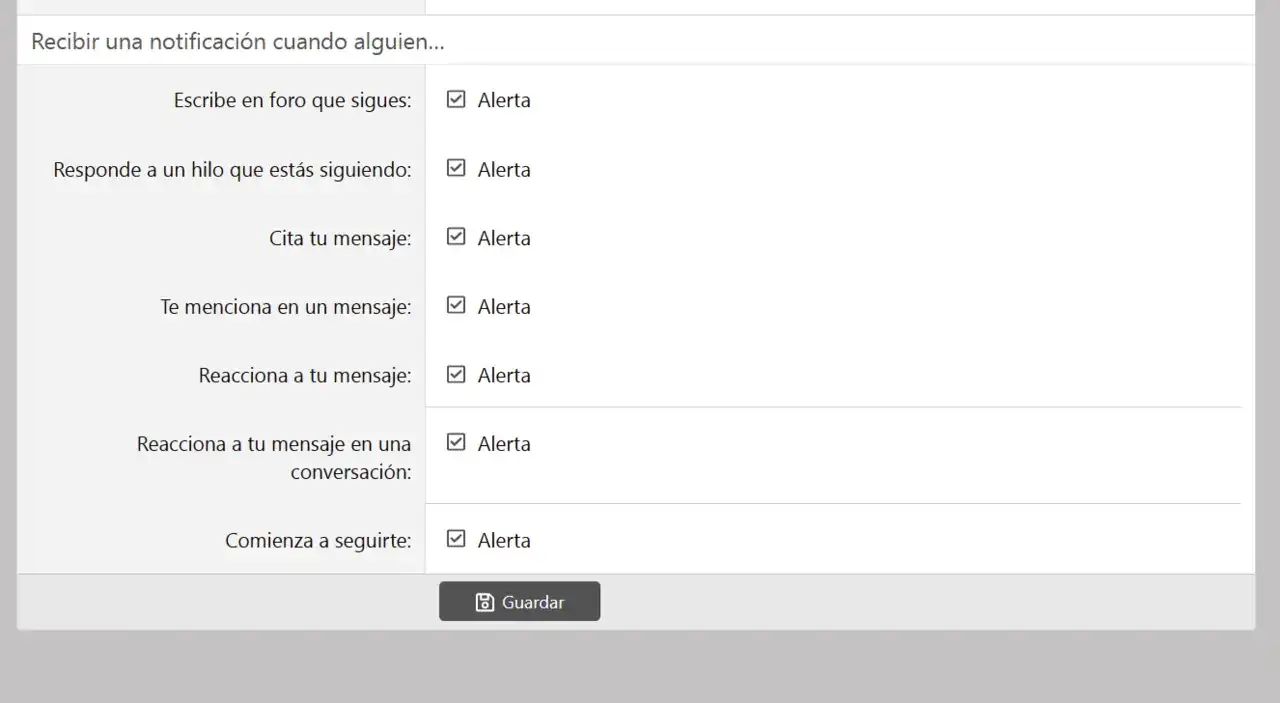Click the 'Recibir una notificación cuando alguien...' header

pyautogui.click(x=238, y=42)
